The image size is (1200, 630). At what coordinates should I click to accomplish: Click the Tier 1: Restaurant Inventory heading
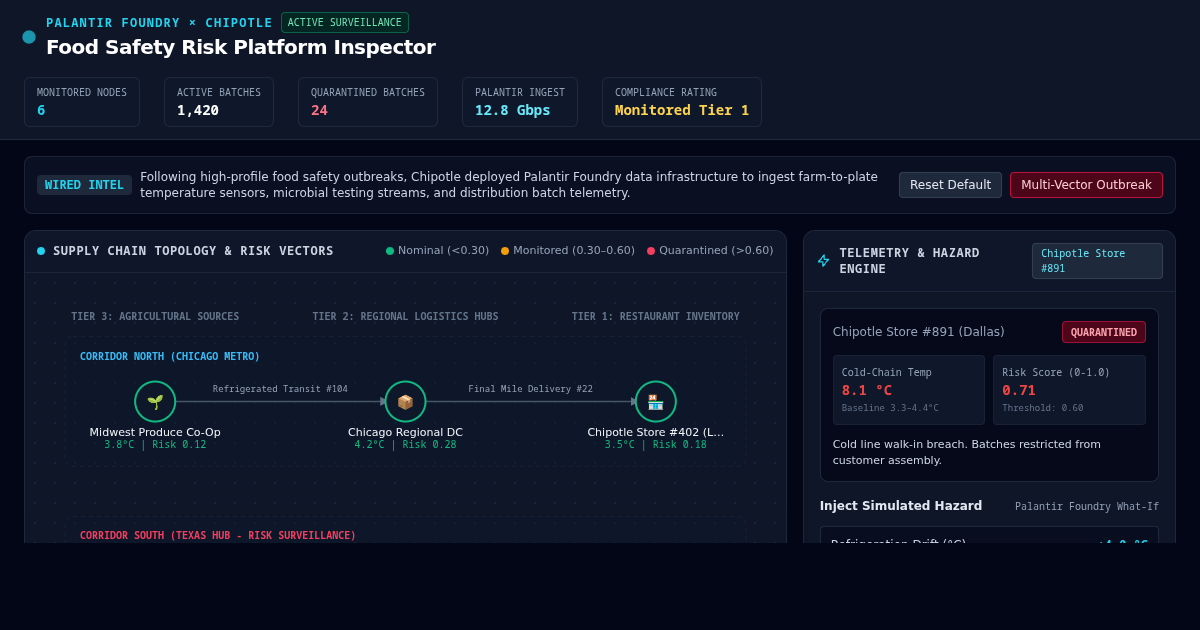656,317
